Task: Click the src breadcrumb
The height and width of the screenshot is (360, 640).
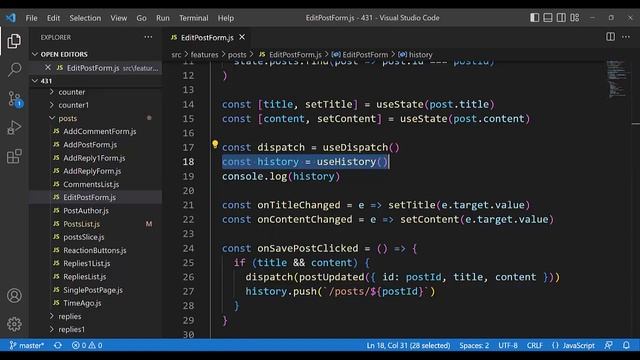Action: [x=176, y=55]
